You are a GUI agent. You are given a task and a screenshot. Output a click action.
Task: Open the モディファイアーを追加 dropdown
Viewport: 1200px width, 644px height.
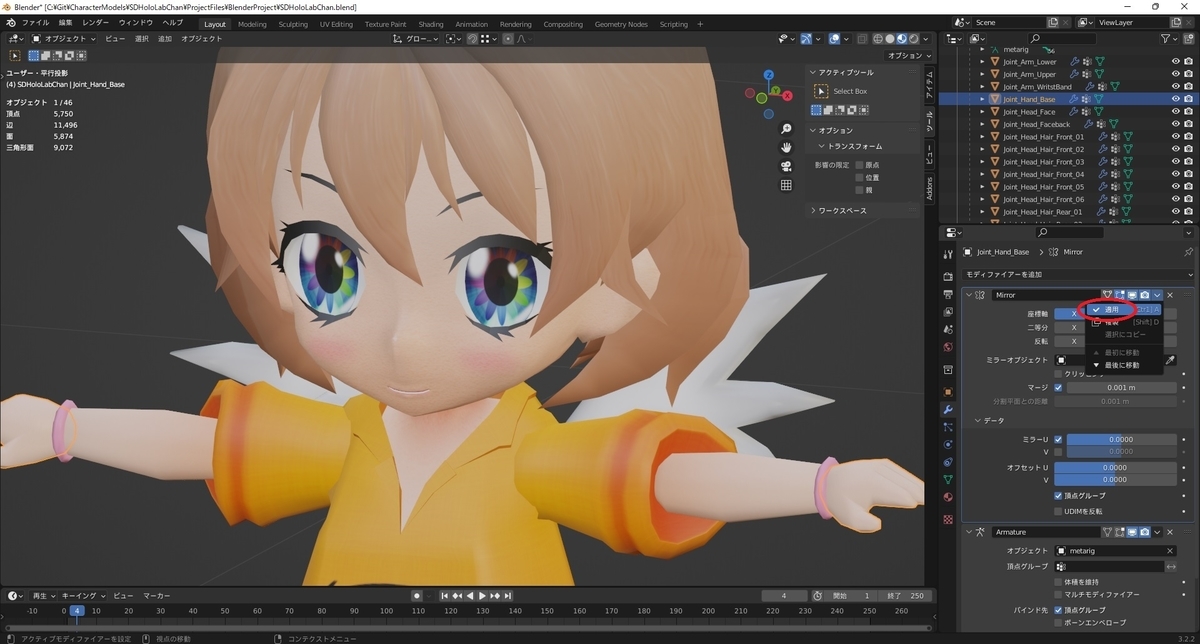click(x=1078, y=274)
